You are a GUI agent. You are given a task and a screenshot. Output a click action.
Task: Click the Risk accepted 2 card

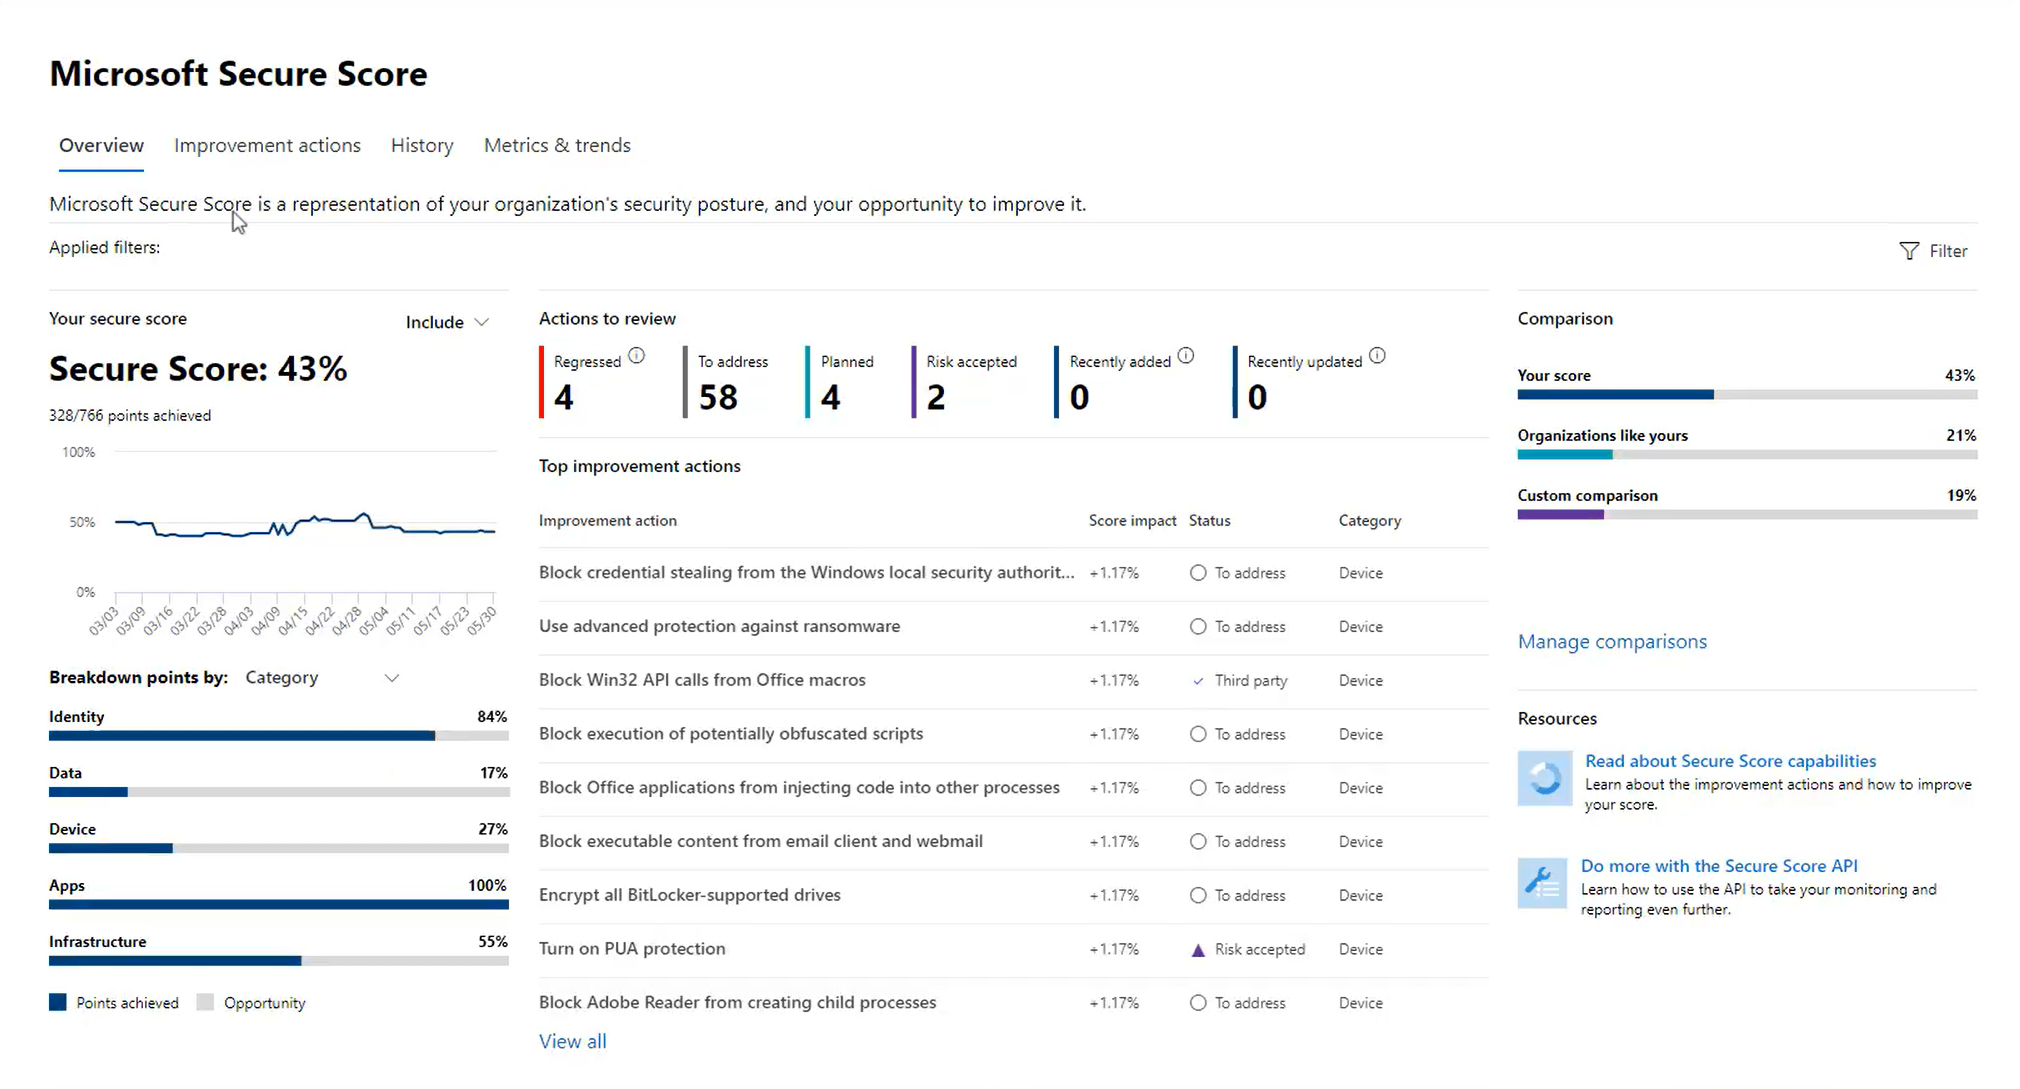point(965,382)
